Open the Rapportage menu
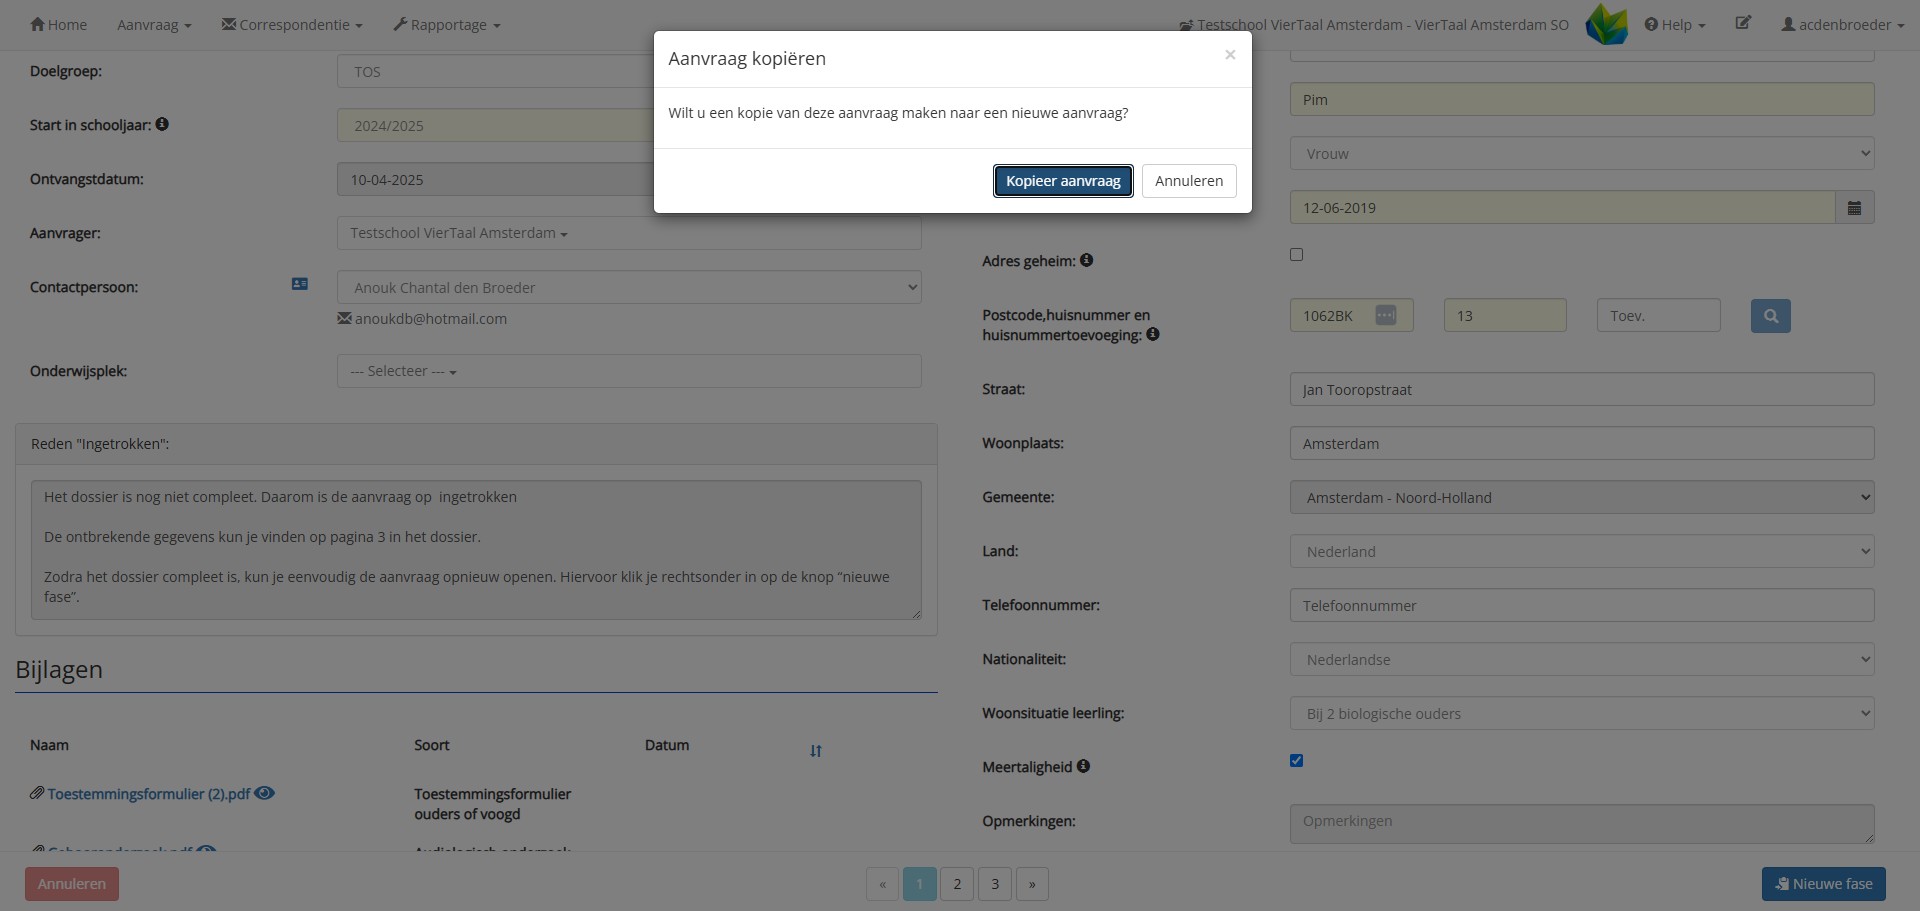1920x911 pixels. tap(447, 24)
